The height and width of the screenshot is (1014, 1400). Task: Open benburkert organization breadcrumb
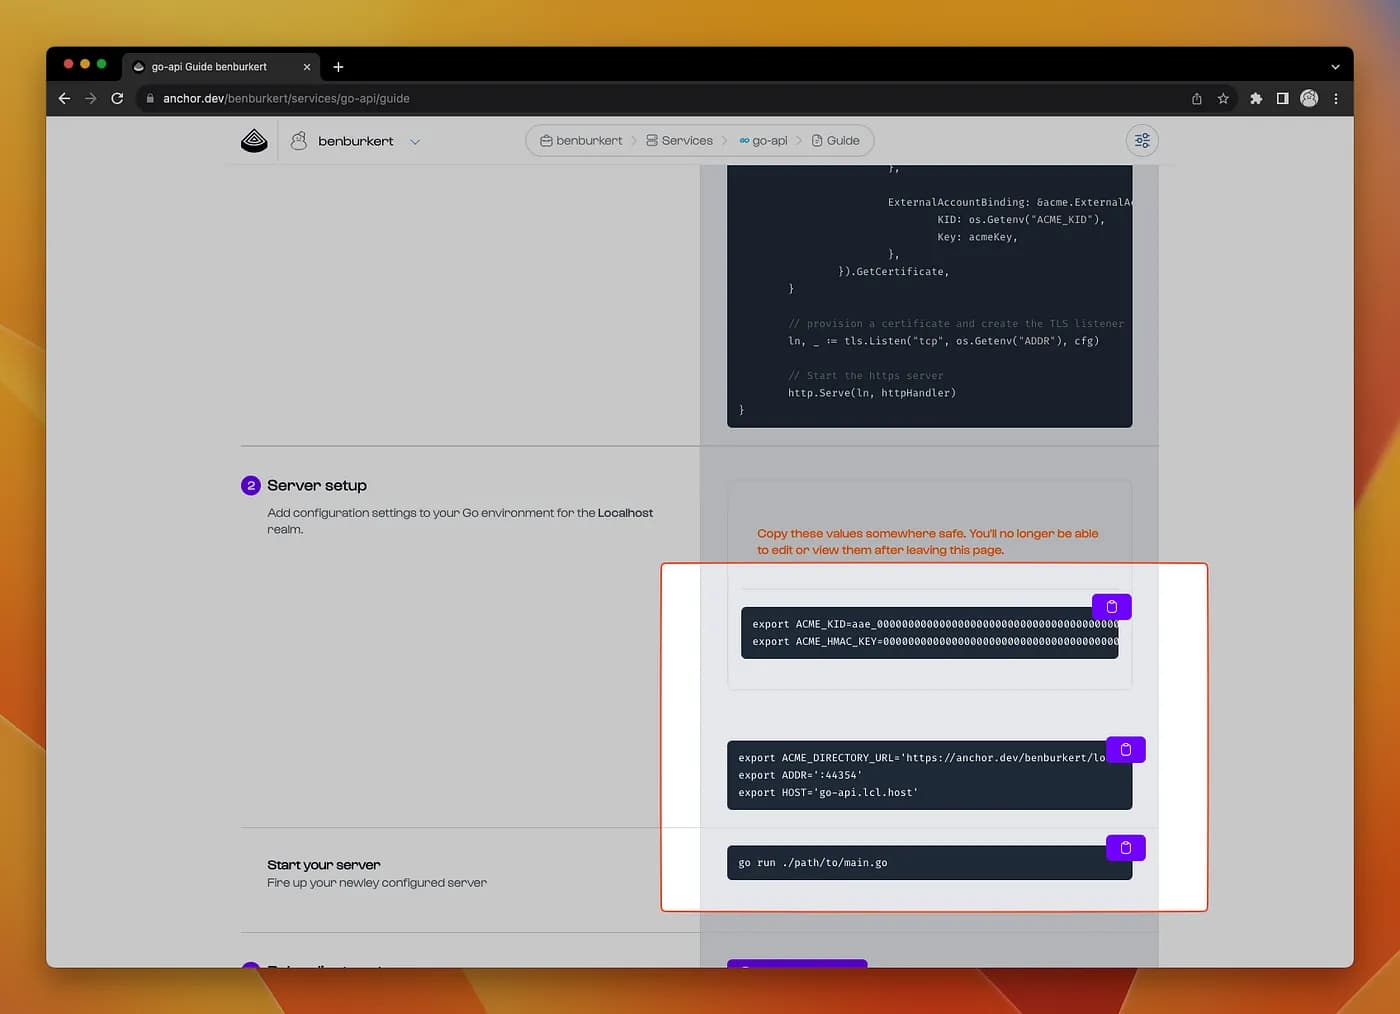point(582,141)
